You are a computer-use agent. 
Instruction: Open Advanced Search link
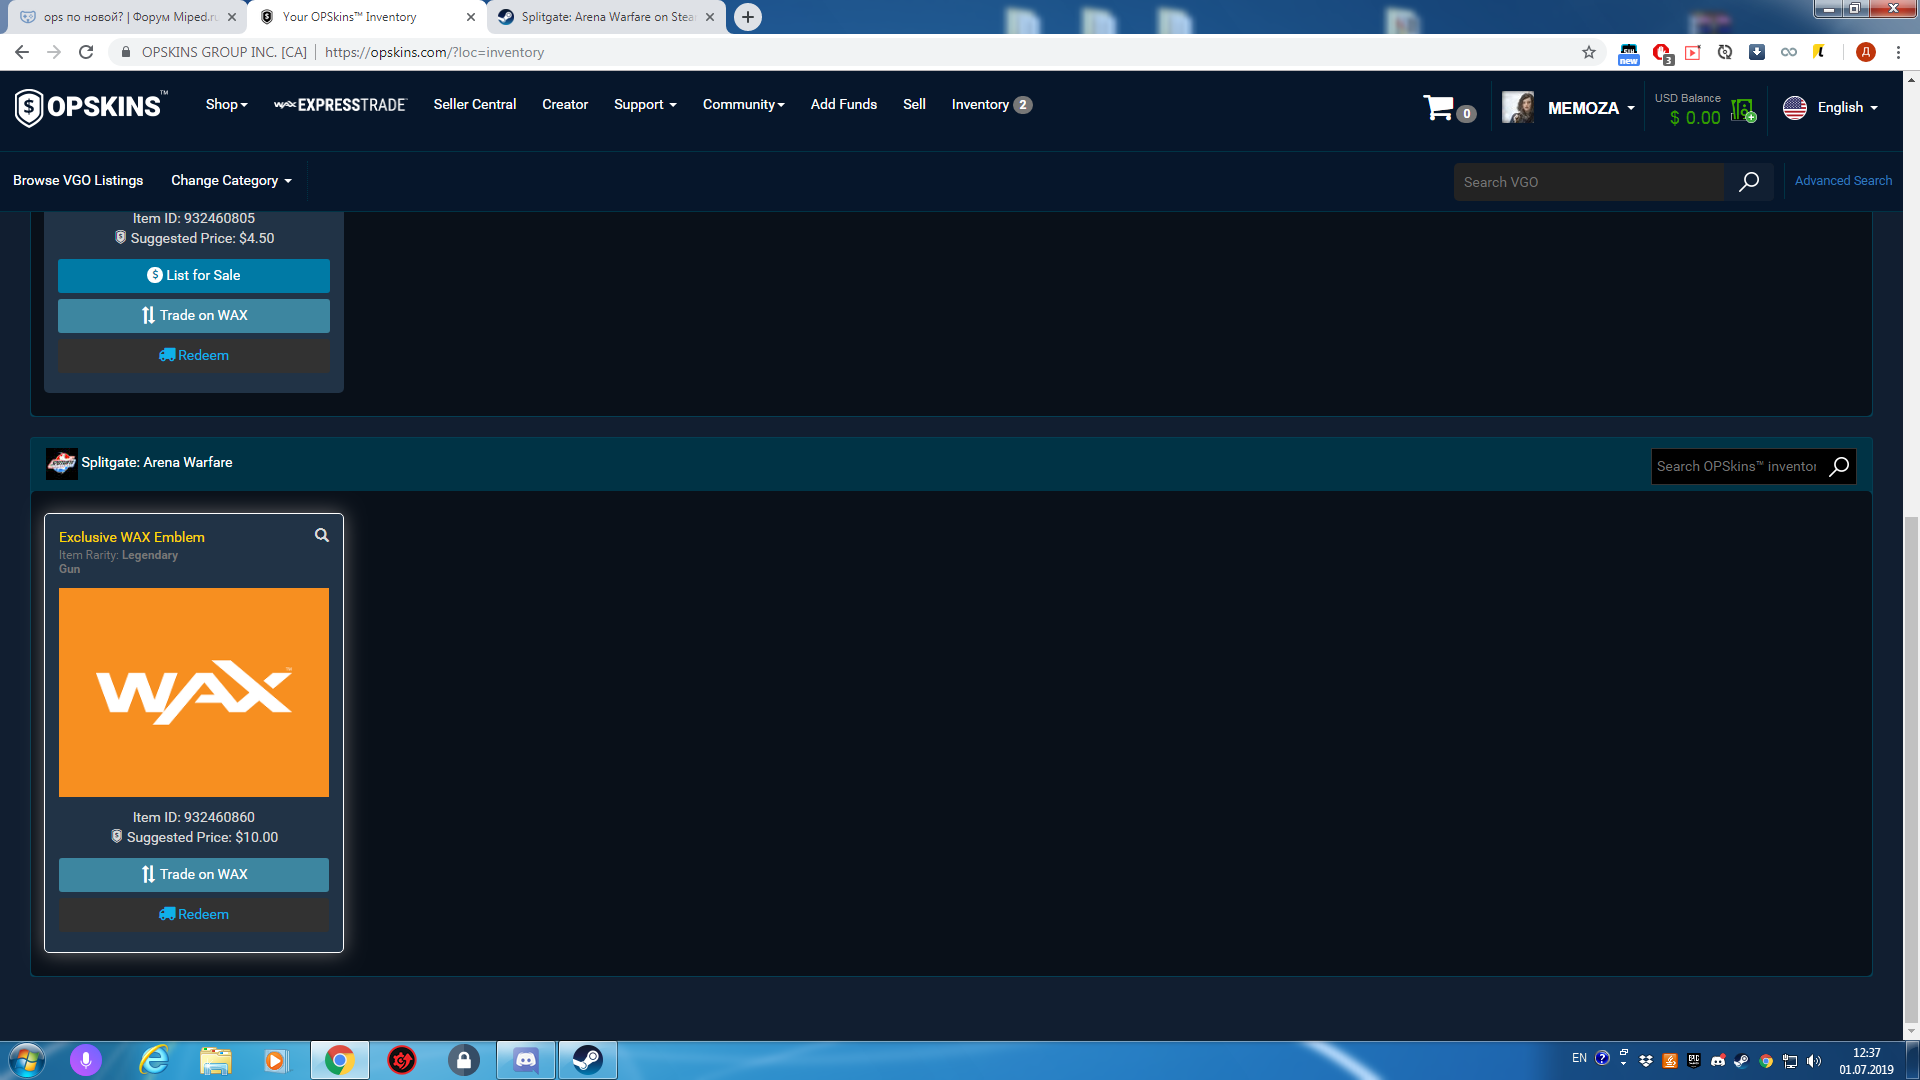click(x=1843, y=181)
